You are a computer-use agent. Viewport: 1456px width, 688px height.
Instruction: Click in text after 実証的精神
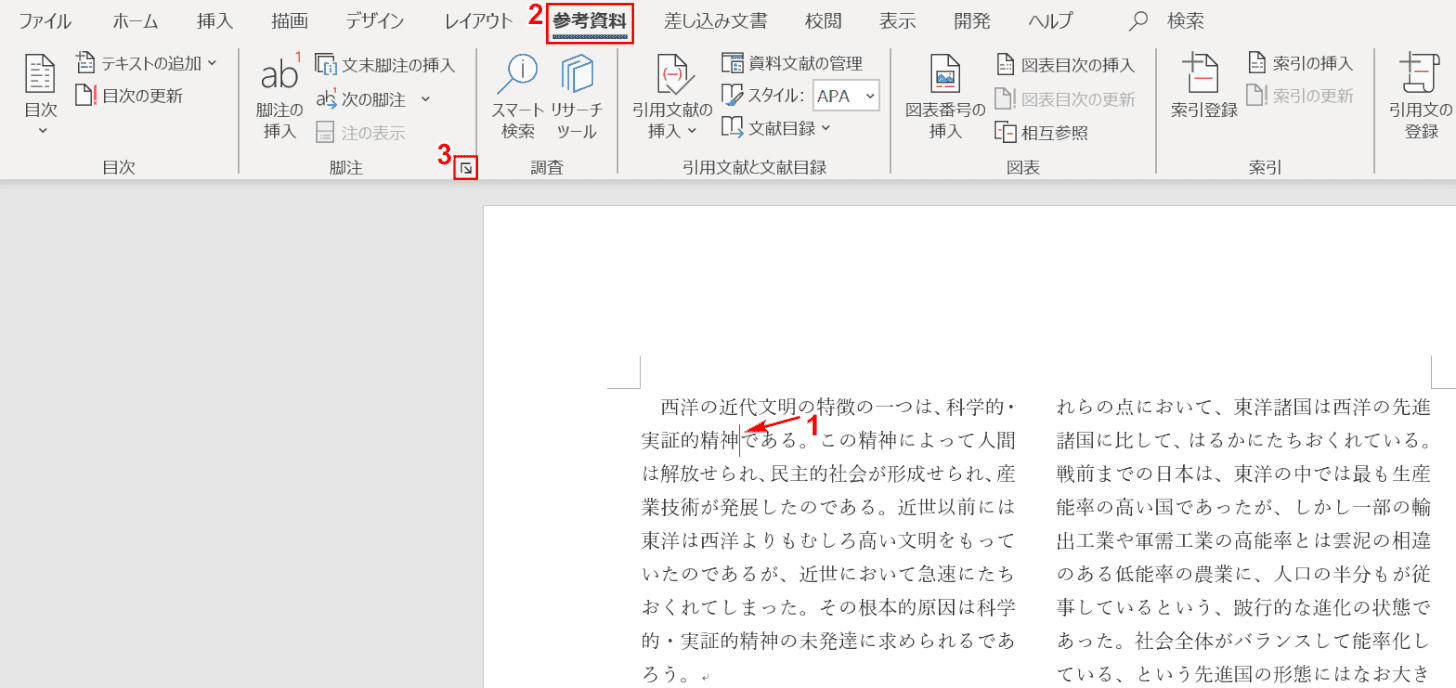[x=740, y=440]
